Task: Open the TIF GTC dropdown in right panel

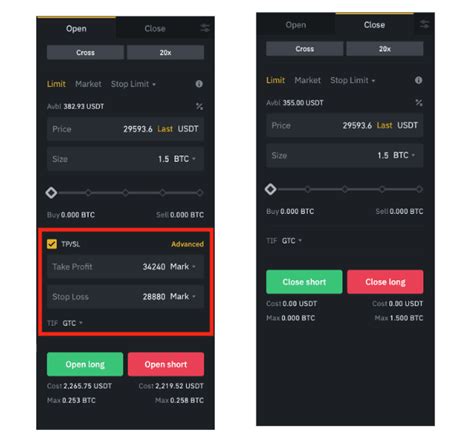Action: (291, 241)
